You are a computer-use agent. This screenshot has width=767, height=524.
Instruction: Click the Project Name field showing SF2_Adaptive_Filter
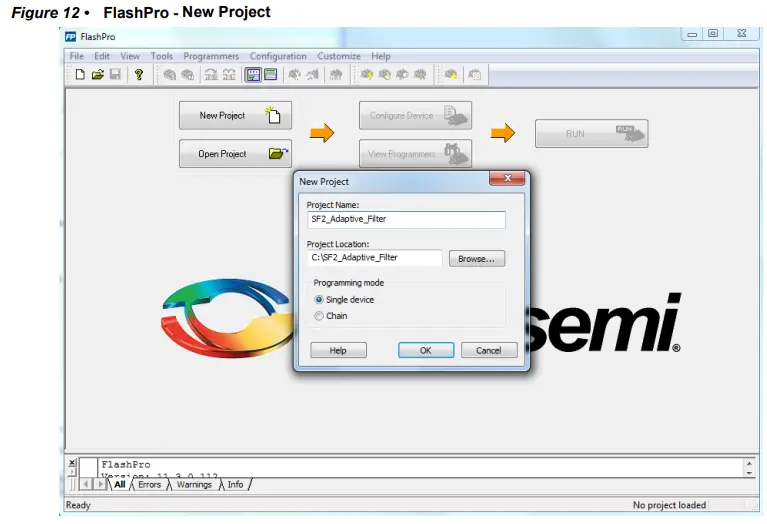(406, 219)
